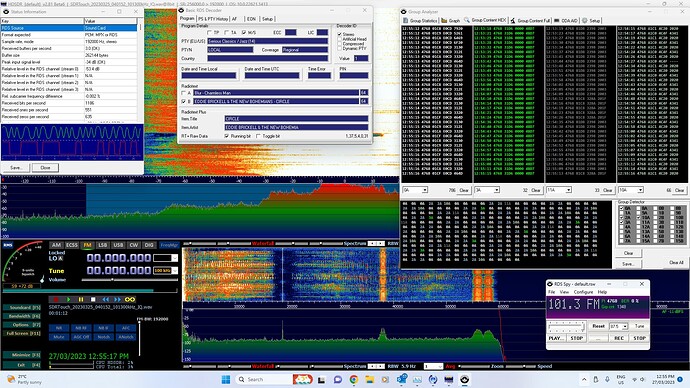Image resolution: width=690 pixels, height=388 pixels.
Task: Open the Chrome icon on the taskbar
Action: (354, 379)
